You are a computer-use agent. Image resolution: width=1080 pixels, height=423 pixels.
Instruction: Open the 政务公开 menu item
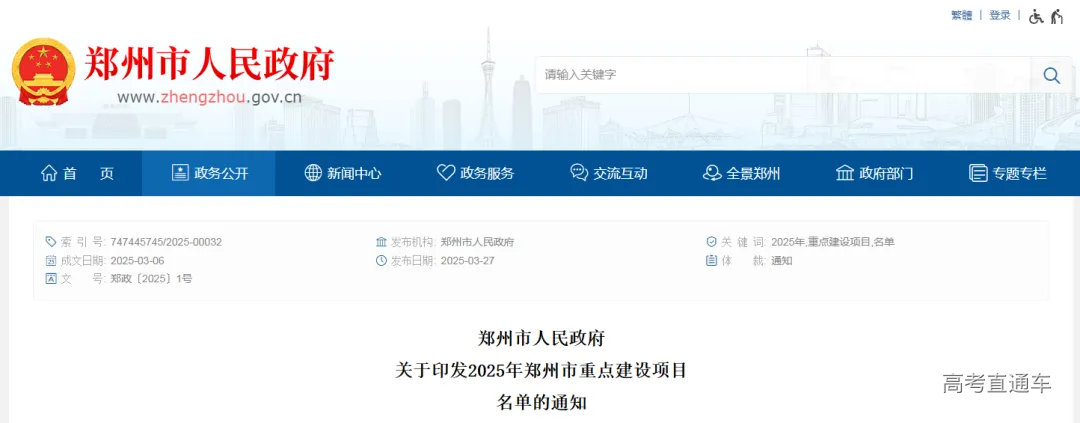209,173
